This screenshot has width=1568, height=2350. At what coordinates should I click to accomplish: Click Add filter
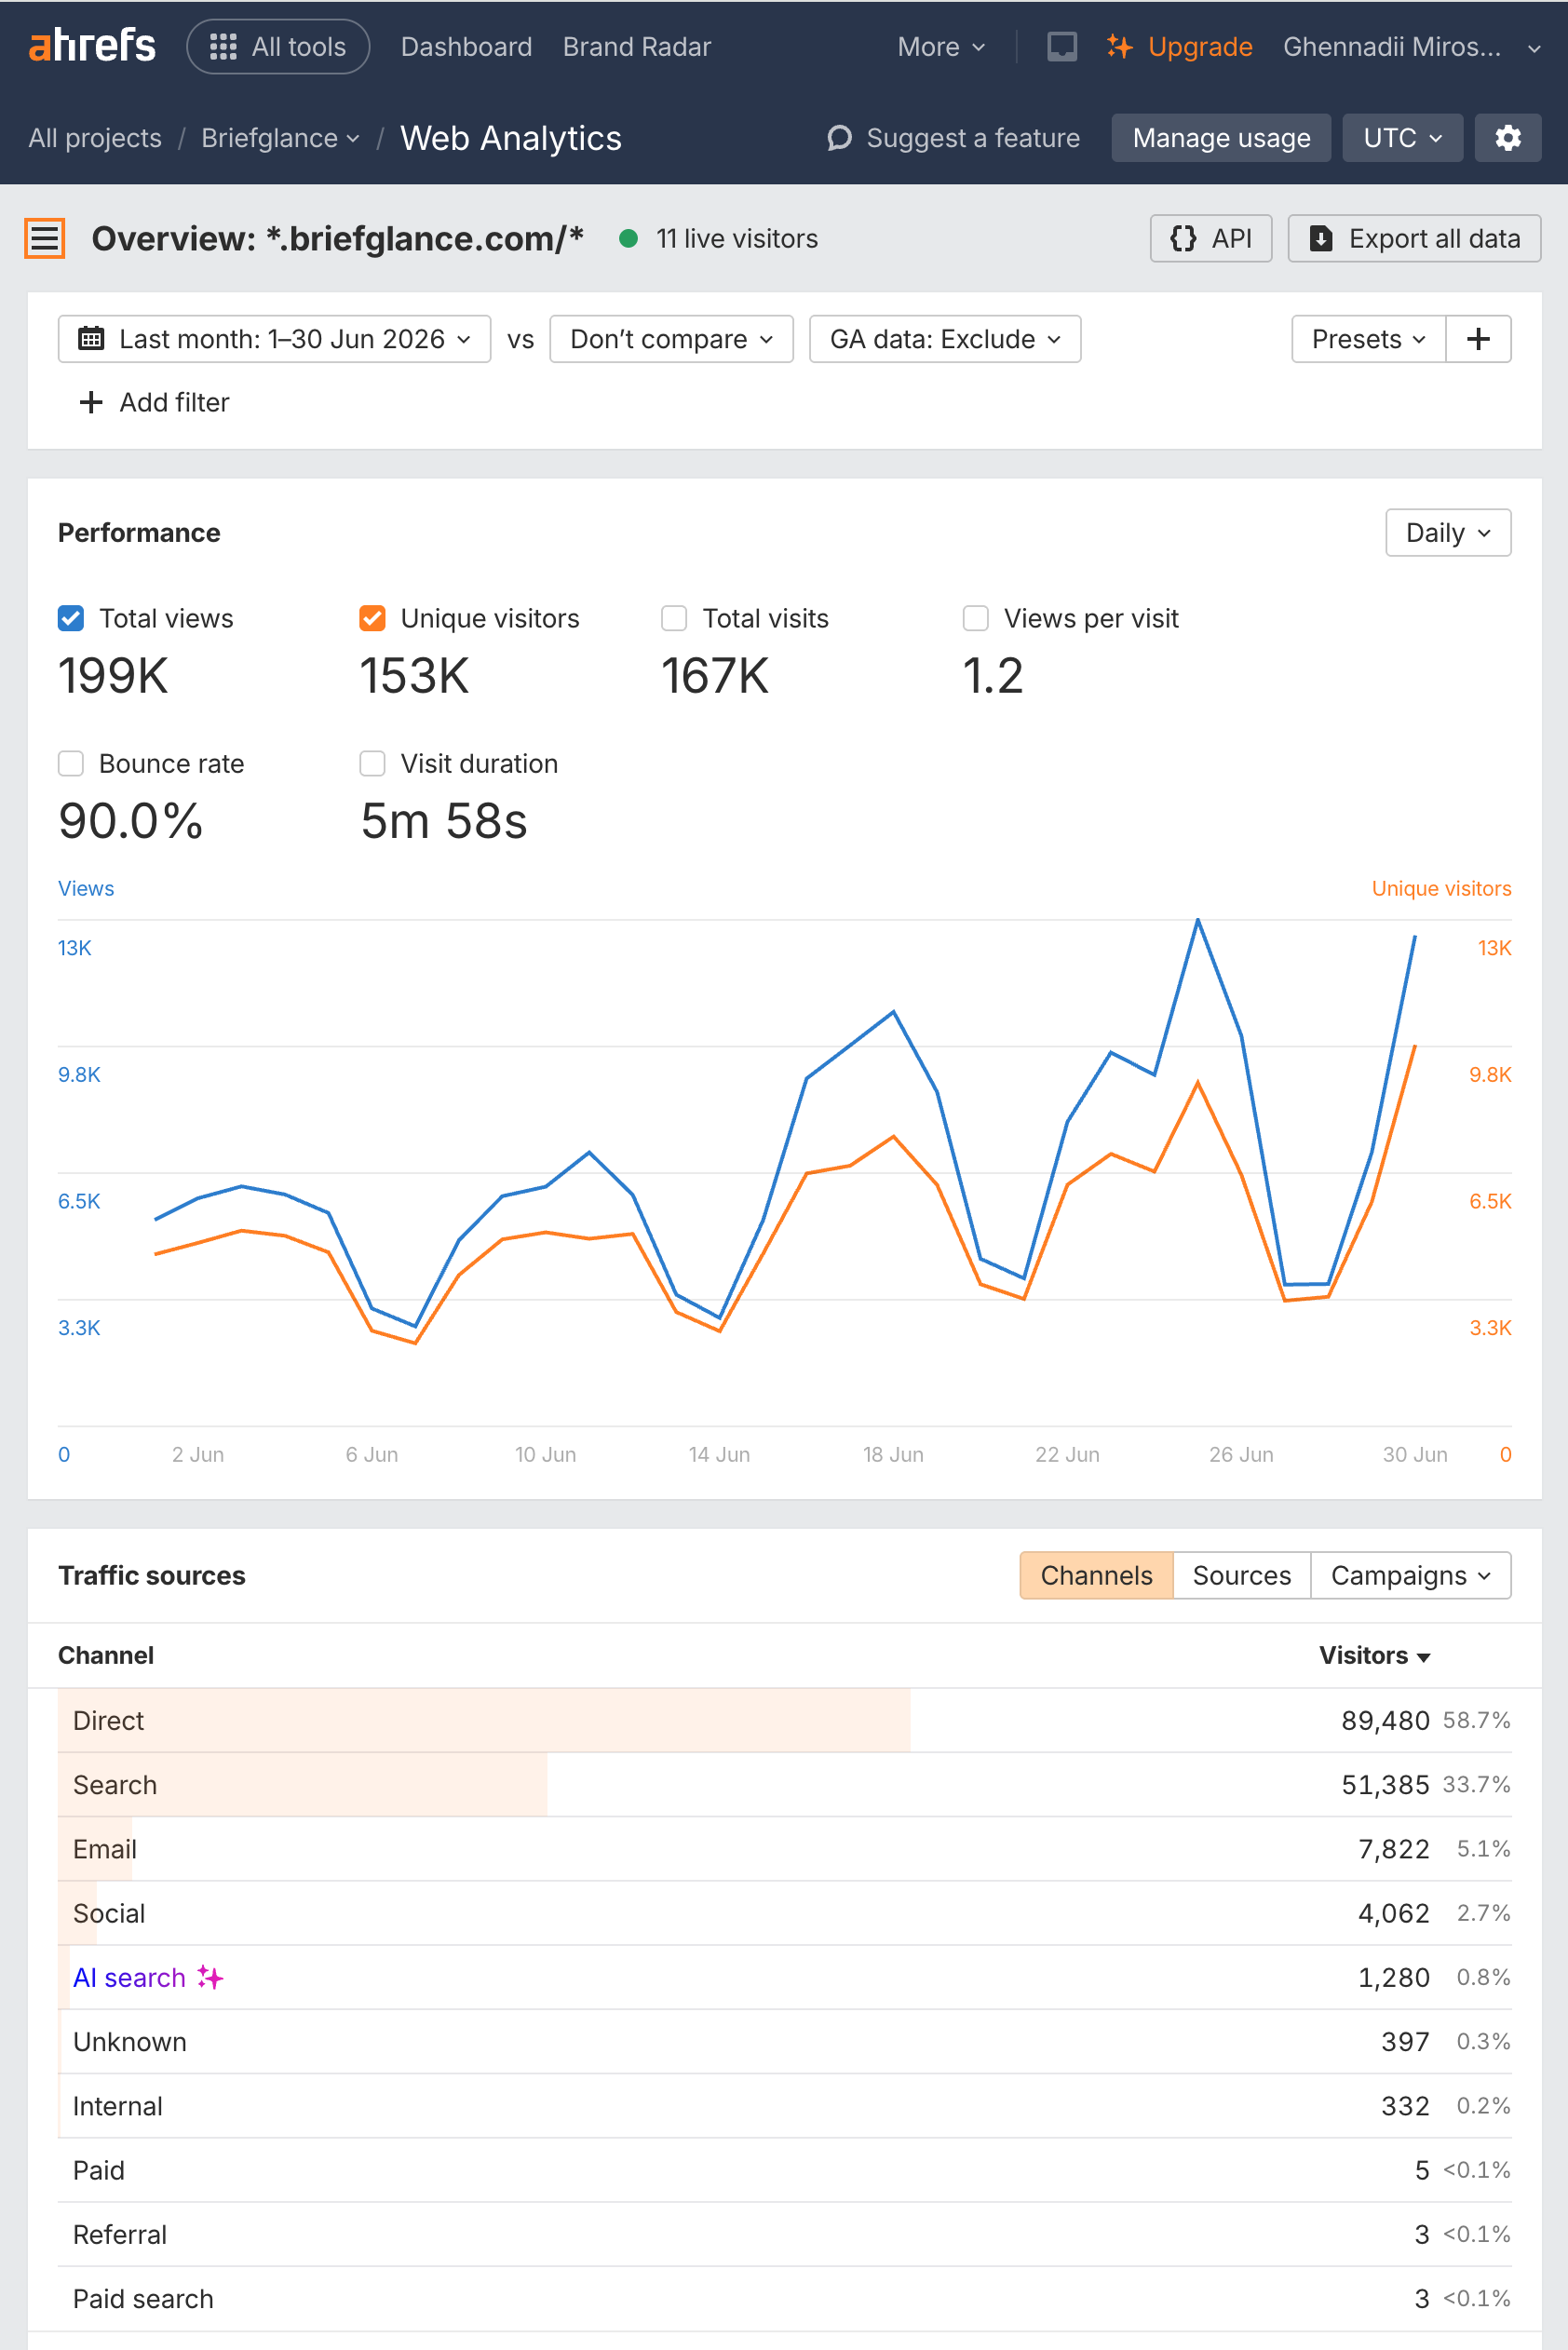[x=154, y=402]
